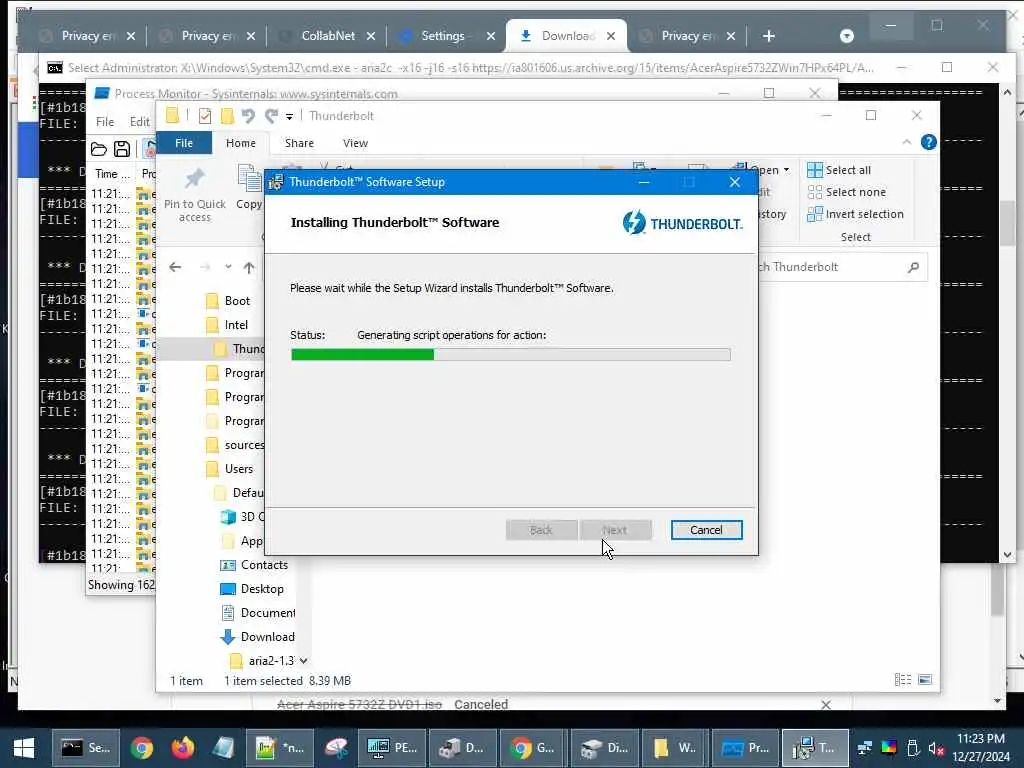Screen dimensions: 1024x768
Task: Select the Users folder in navigation tree
Action: pyautogui.click(x=229, y=469)
